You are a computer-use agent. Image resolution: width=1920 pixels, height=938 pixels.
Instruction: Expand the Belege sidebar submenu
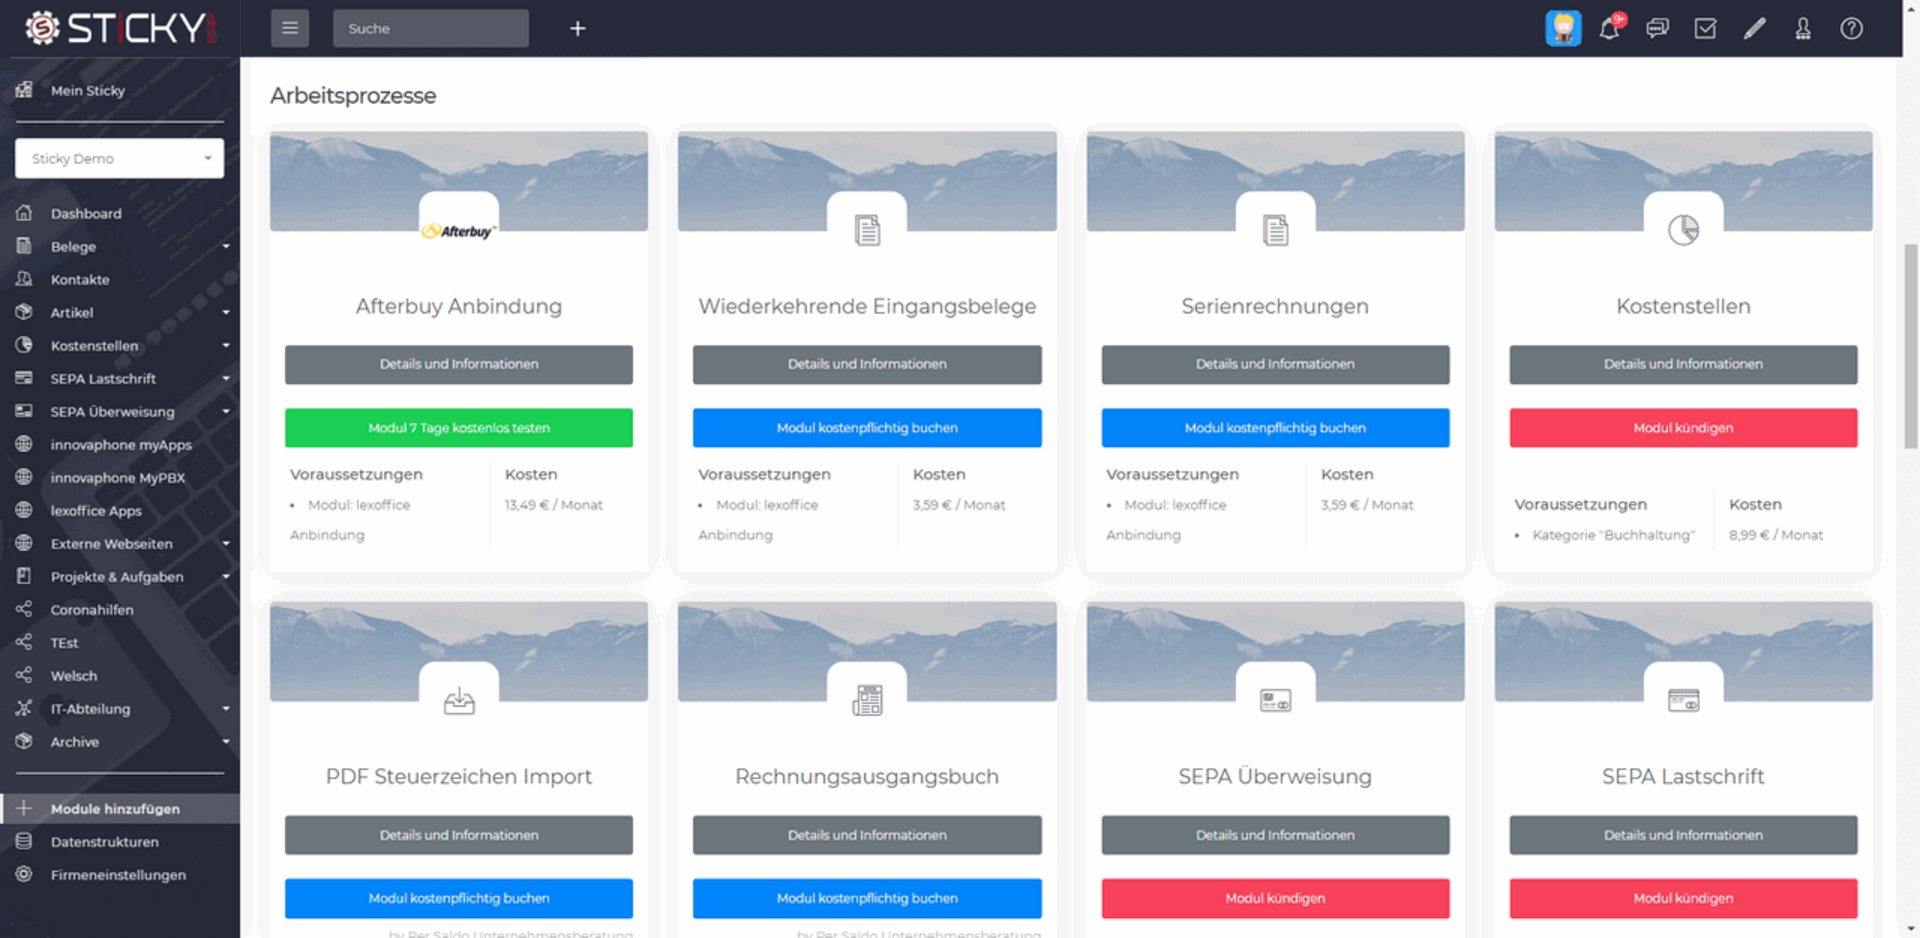tap(225, 247)
